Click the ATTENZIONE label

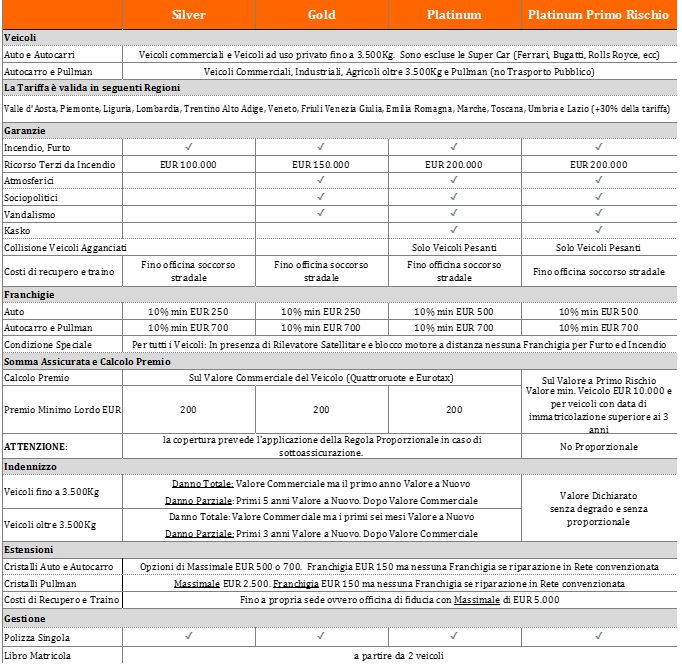36,447
